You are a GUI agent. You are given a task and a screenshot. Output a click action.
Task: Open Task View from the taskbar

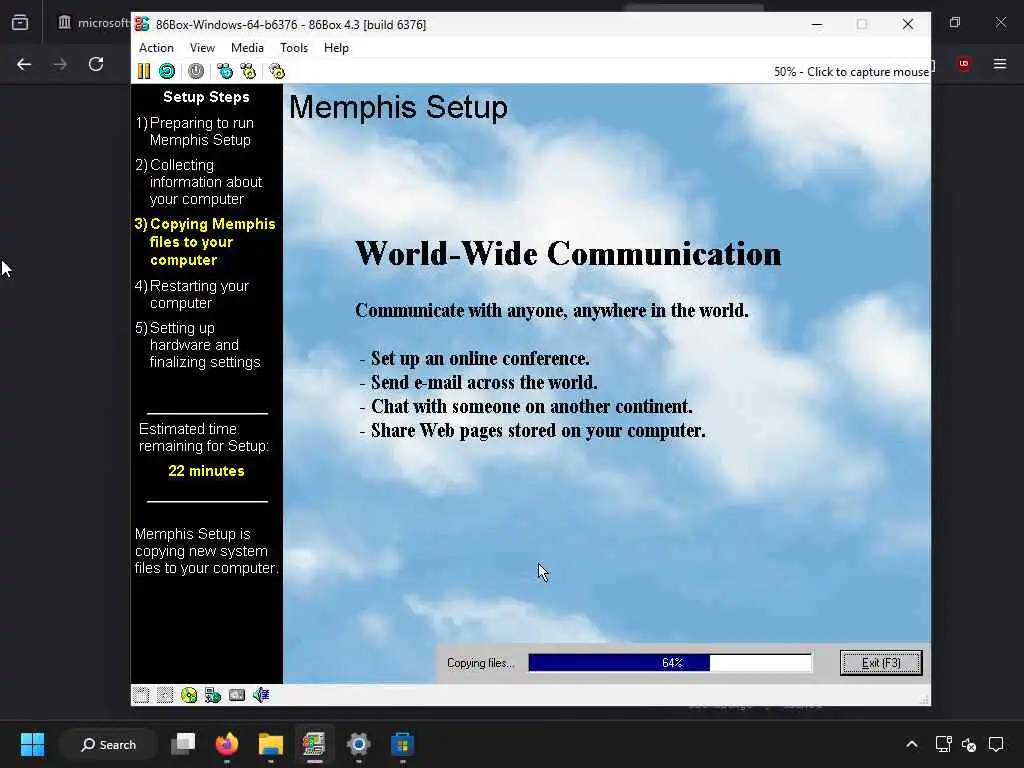[183, 744]
